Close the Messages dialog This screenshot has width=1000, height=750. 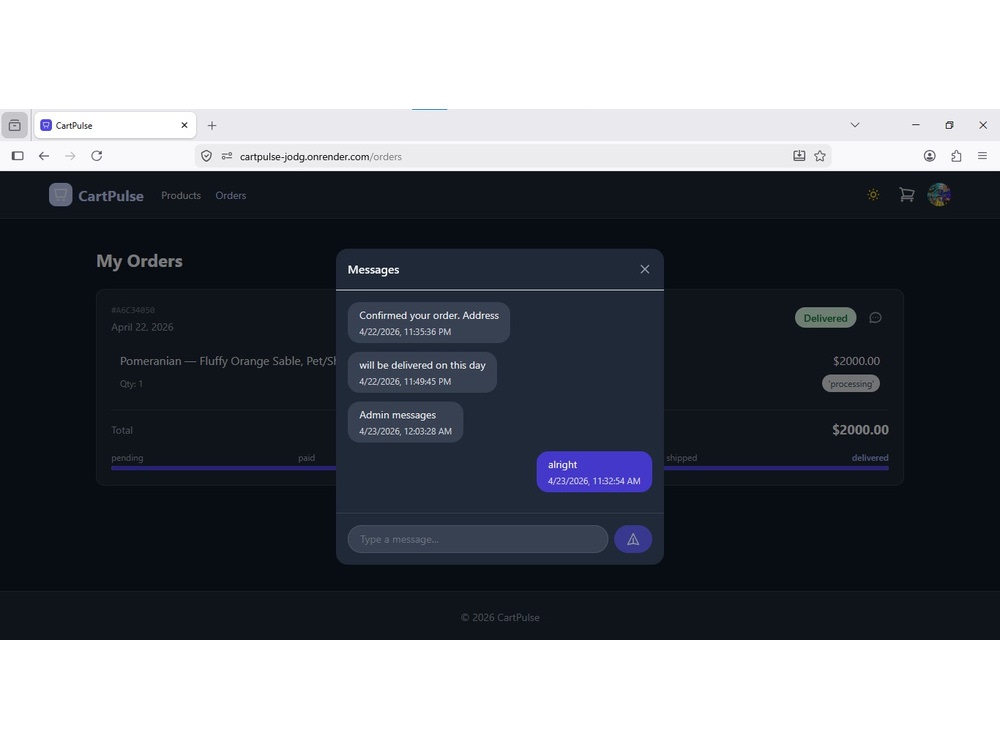(x=645, y=269)
